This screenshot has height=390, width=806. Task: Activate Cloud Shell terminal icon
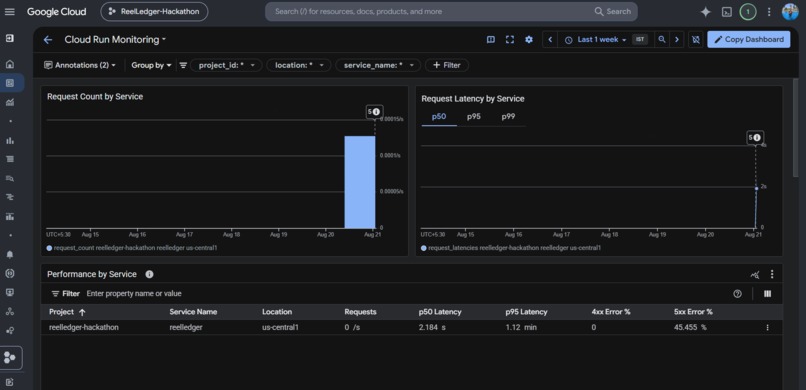pos(727,12)
